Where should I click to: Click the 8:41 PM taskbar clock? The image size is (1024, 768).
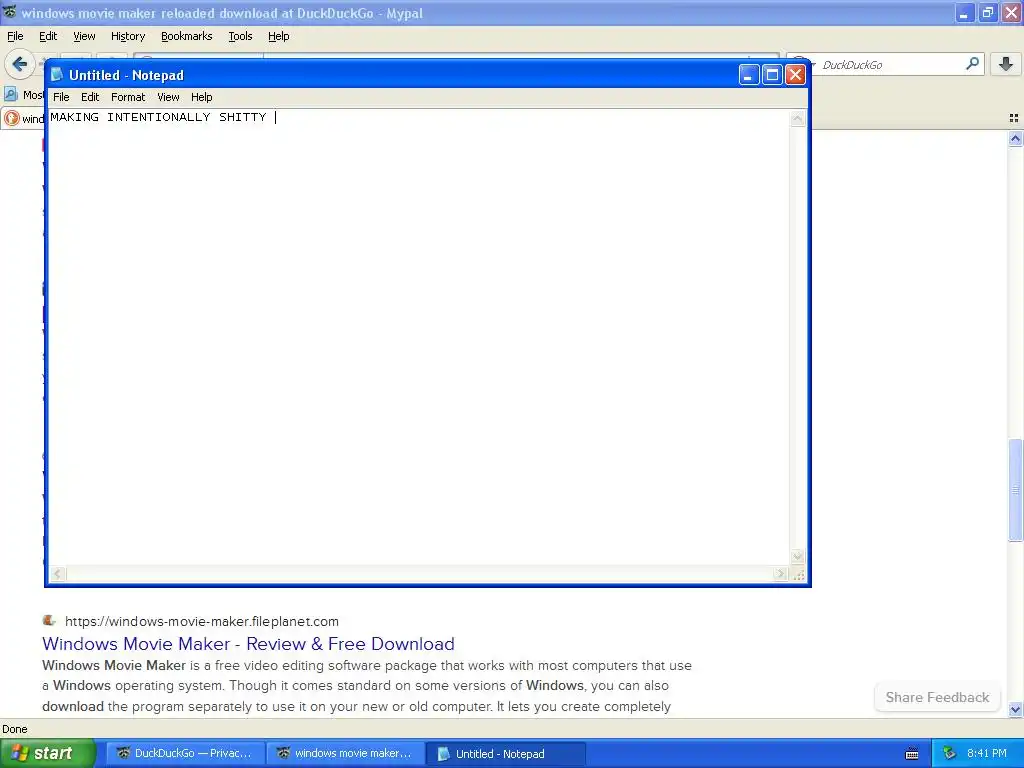[987, 754]
